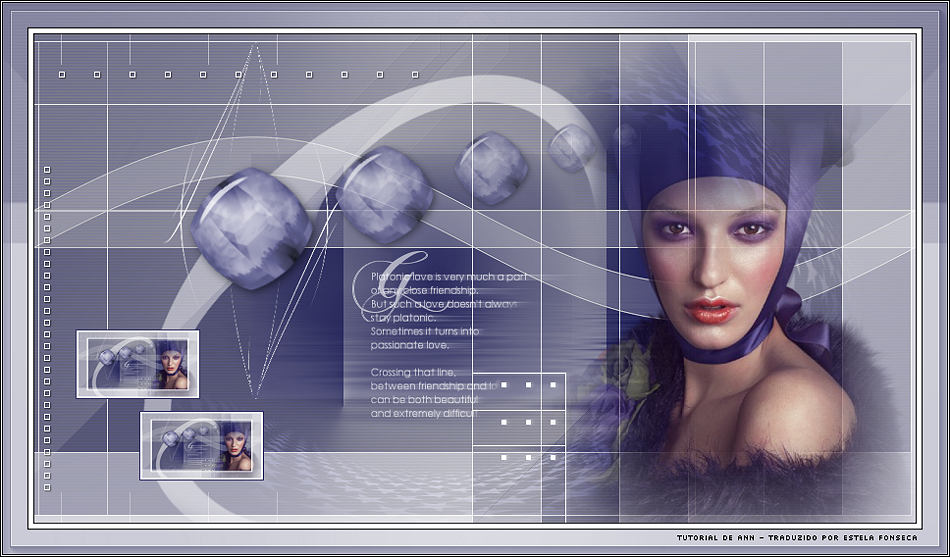The height and width of the screenshot is (557, 950).
Task: Select the line "Crossing that line,"
Action: click(x=413, y=372)
